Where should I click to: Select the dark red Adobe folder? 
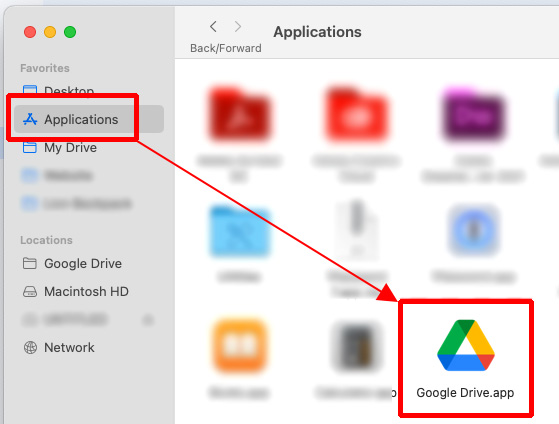click(239, 113)
